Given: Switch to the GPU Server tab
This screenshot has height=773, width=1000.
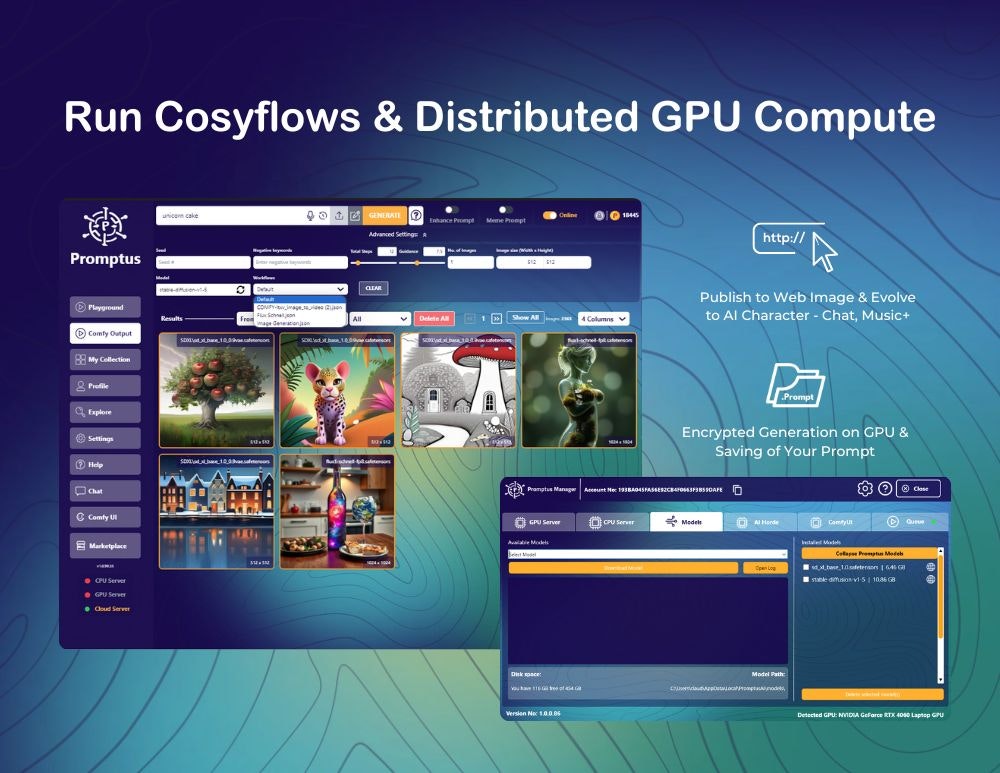Looking at the screenshot, I should (539, 522).
